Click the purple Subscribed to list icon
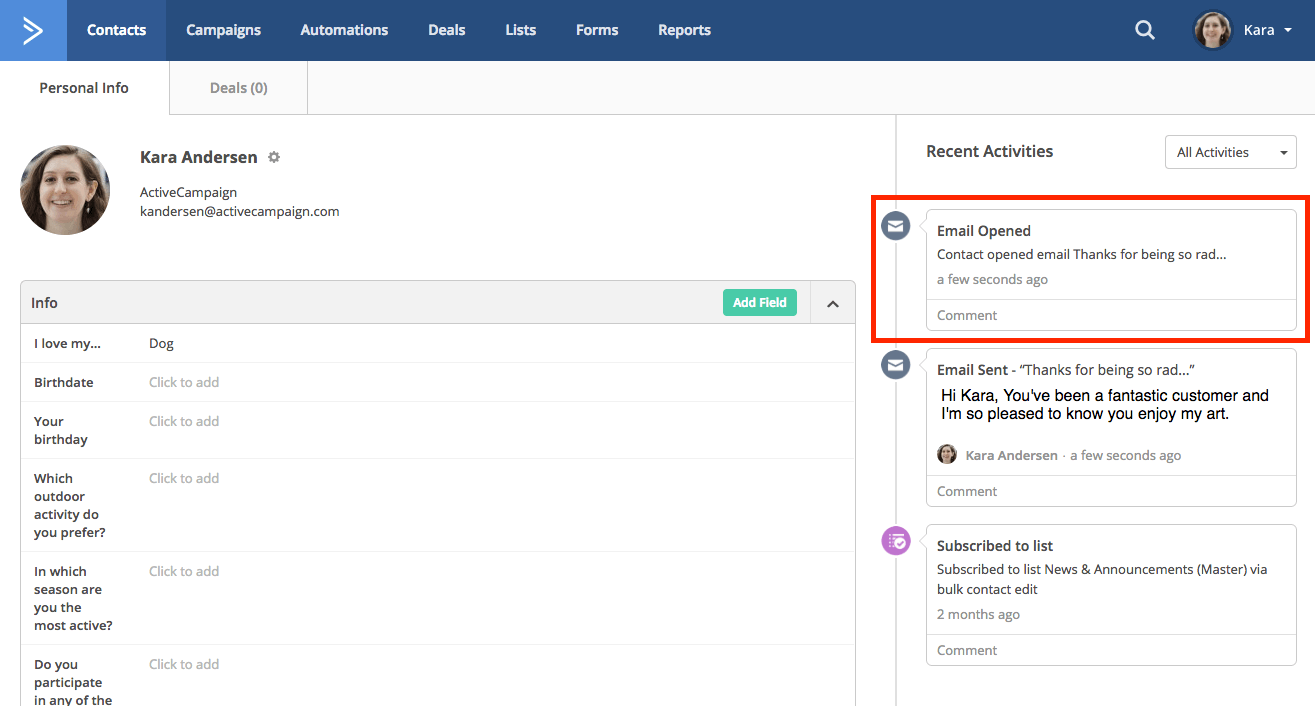This screenshot has width=1315, height=706. tap(895, 540)
